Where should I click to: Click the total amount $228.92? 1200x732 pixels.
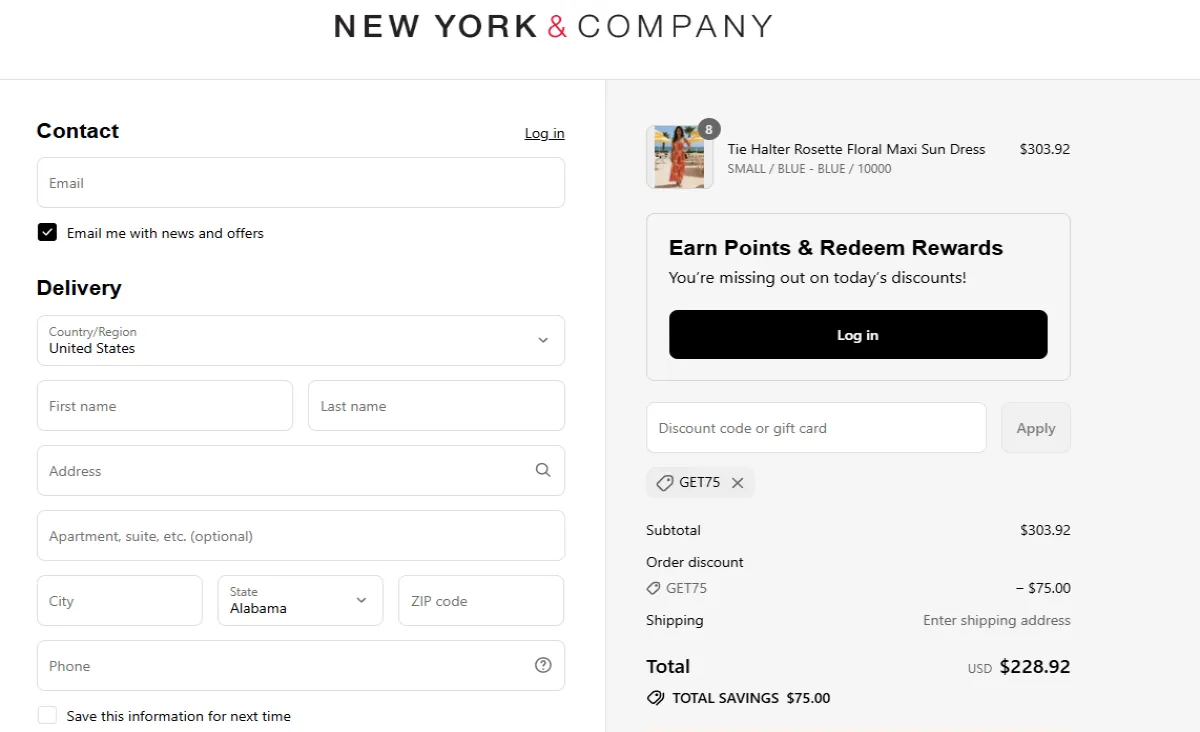1035,667
